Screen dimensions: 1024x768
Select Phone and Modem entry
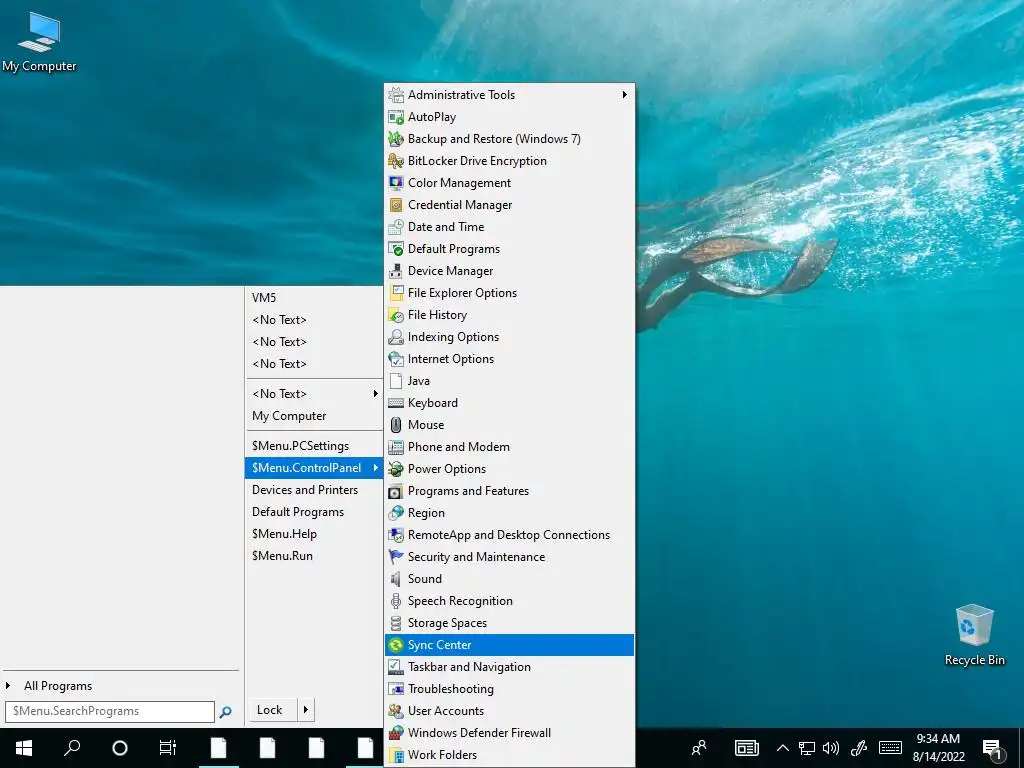[509, 447]
